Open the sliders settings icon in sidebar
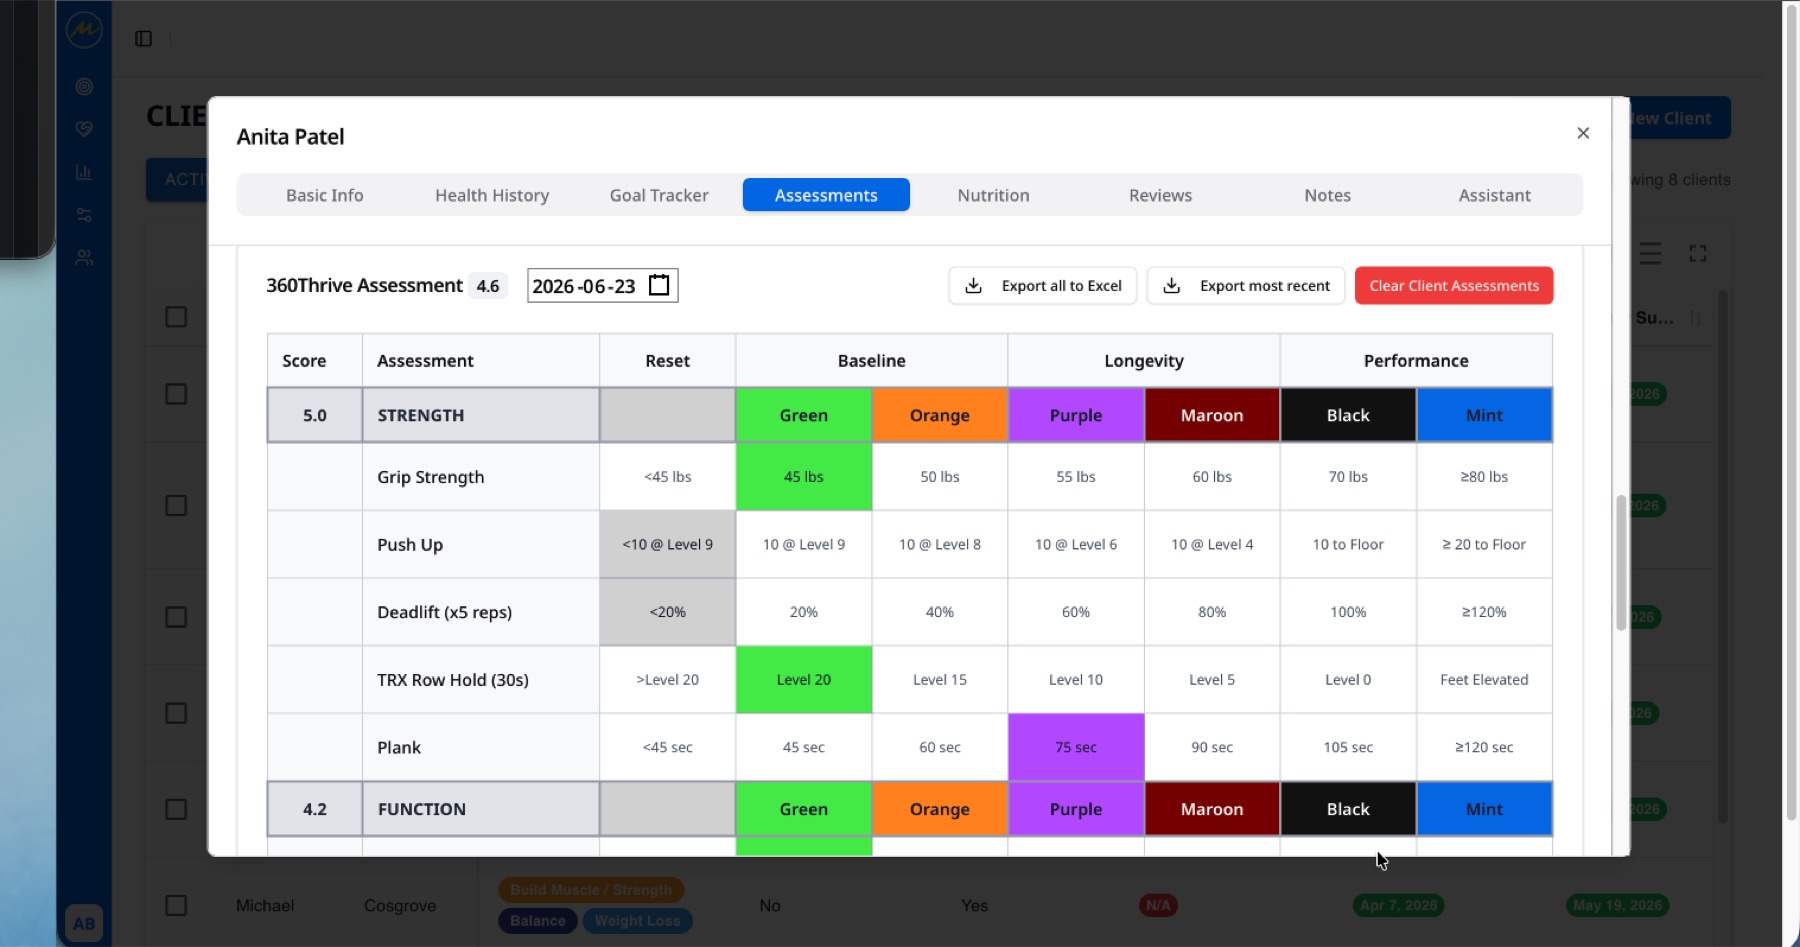The height and width of the screenshot is (947, 1800). 84,215
